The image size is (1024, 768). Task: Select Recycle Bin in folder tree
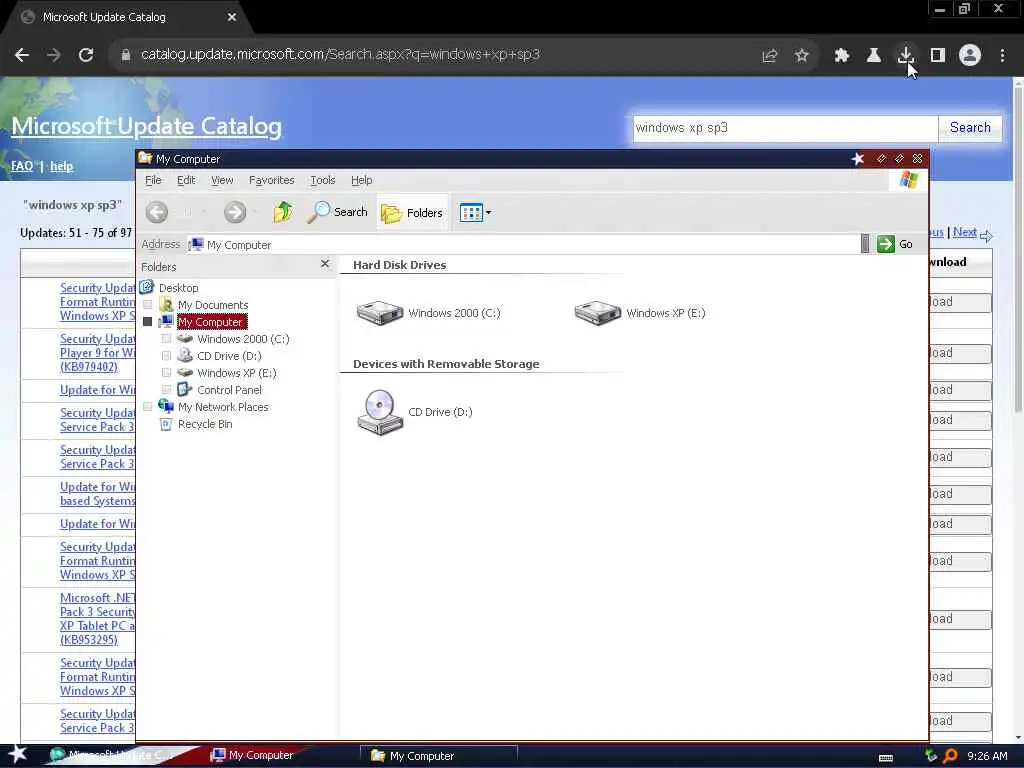click(x=204, y=424)
